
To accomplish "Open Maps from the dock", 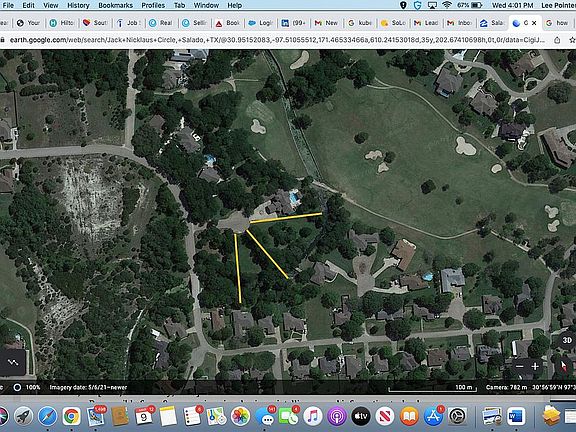I will point(216,416).
